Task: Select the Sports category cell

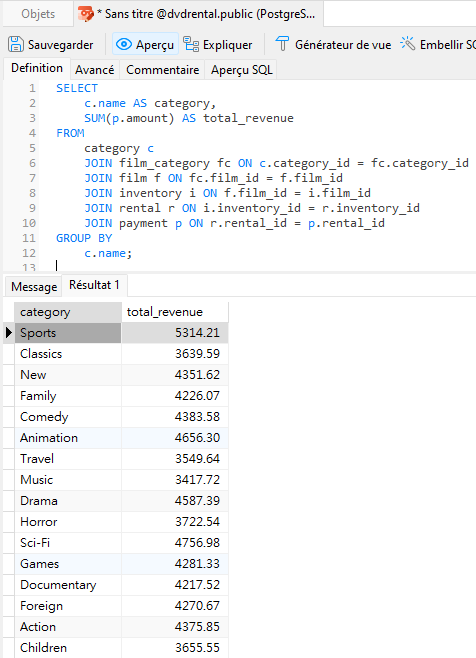Action: tap(68, 333)
